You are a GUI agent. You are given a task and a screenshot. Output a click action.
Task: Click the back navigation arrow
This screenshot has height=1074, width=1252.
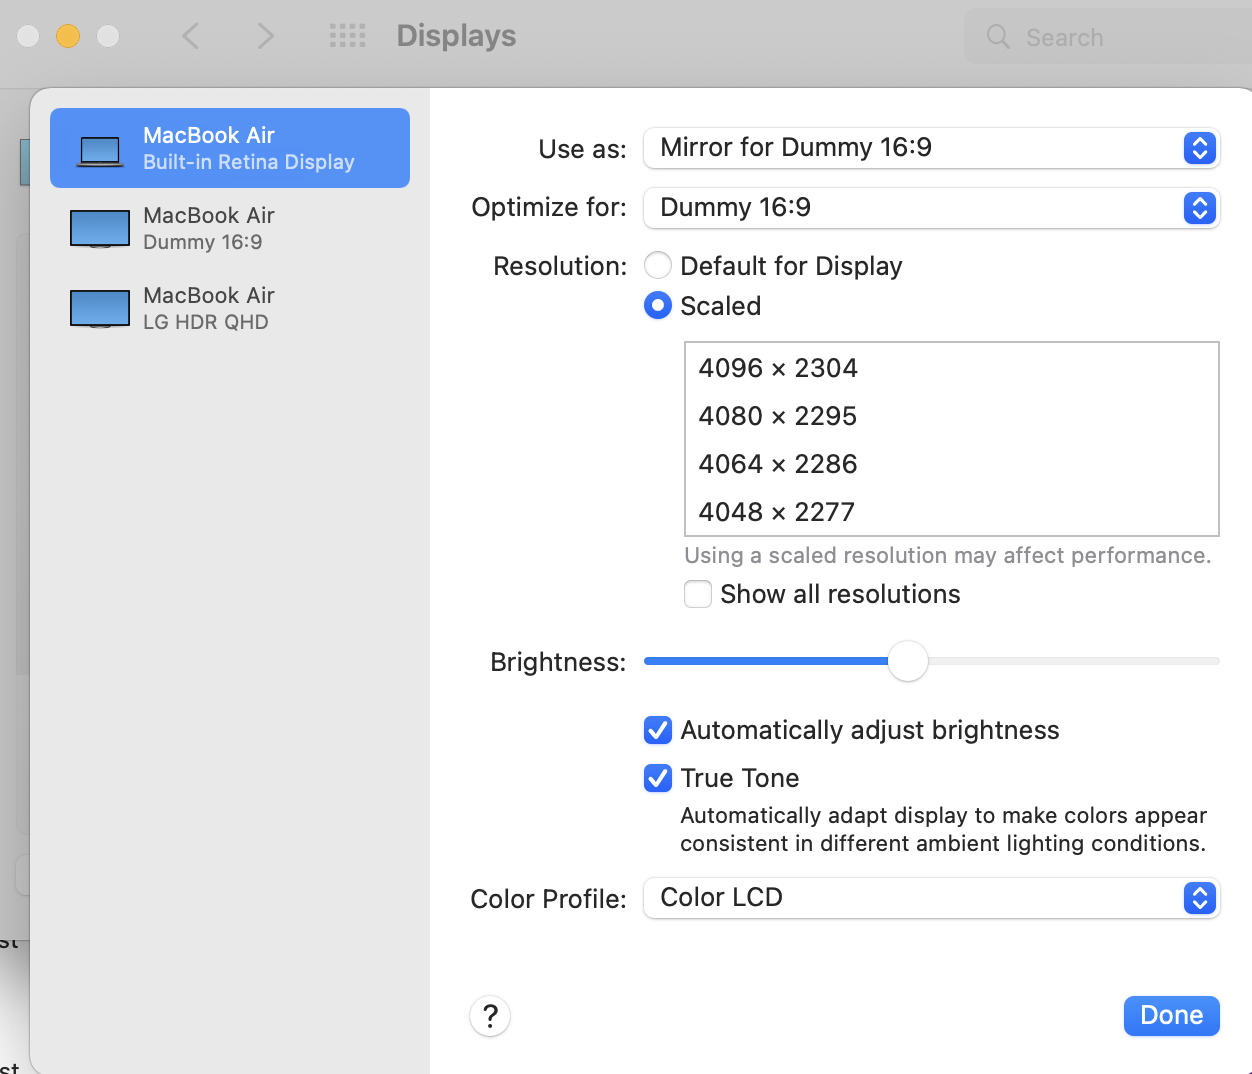190,37
